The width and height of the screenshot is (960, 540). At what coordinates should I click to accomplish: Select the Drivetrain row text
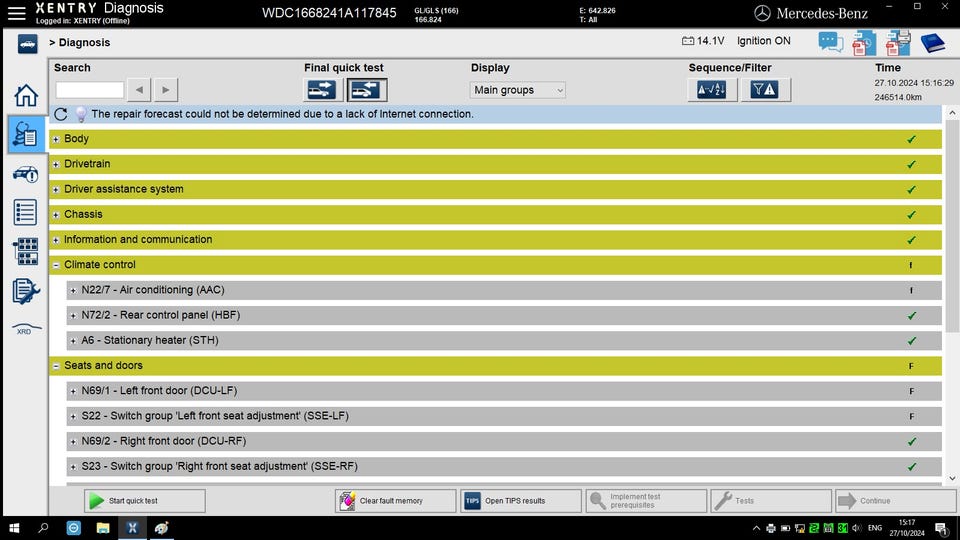tap(87, 163)
